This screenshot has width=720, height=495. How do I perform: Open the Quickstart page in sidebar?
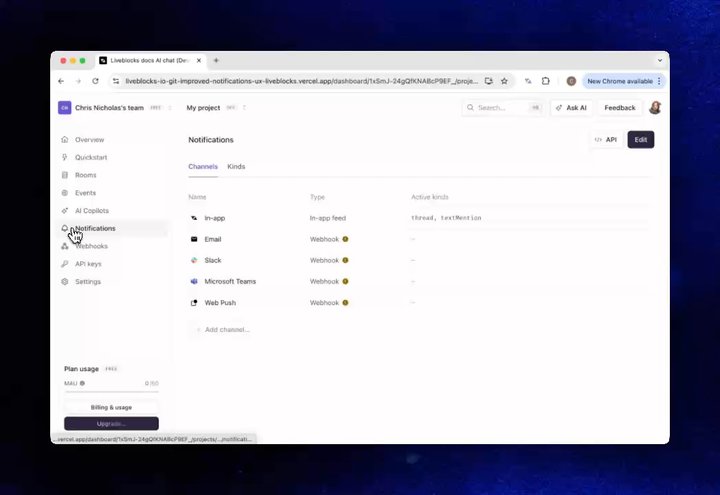(x=91, y=158)
